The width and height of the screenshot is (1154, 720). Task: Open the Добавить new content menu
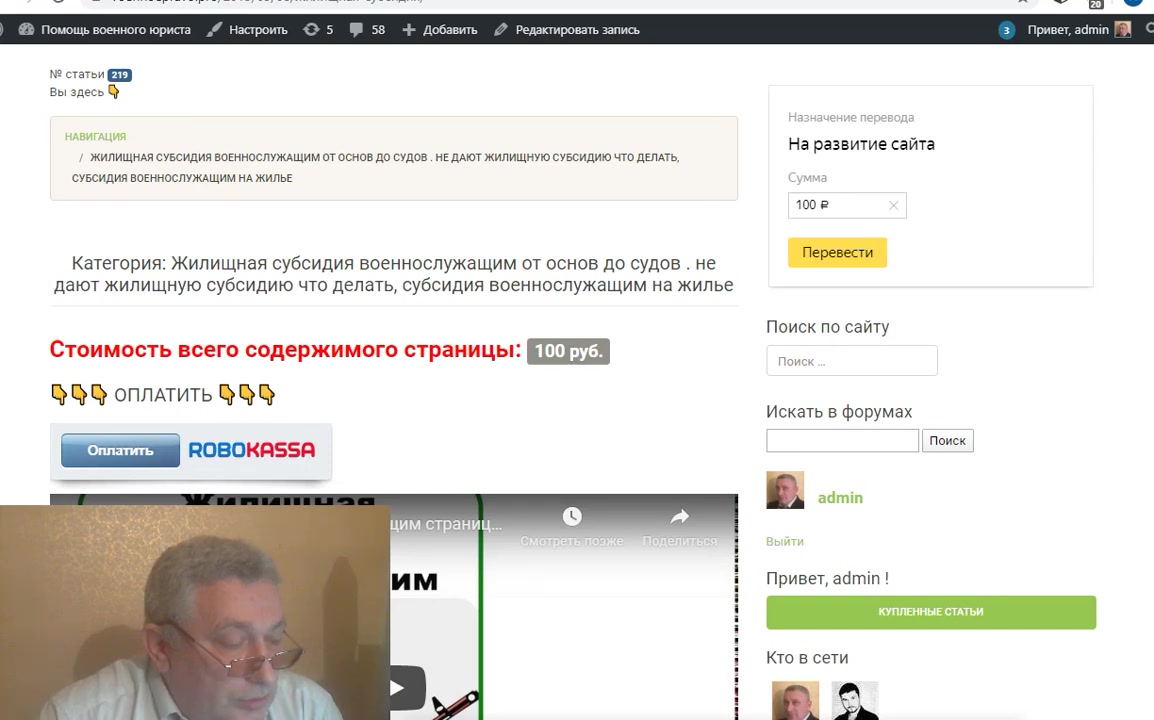point(439,29)
